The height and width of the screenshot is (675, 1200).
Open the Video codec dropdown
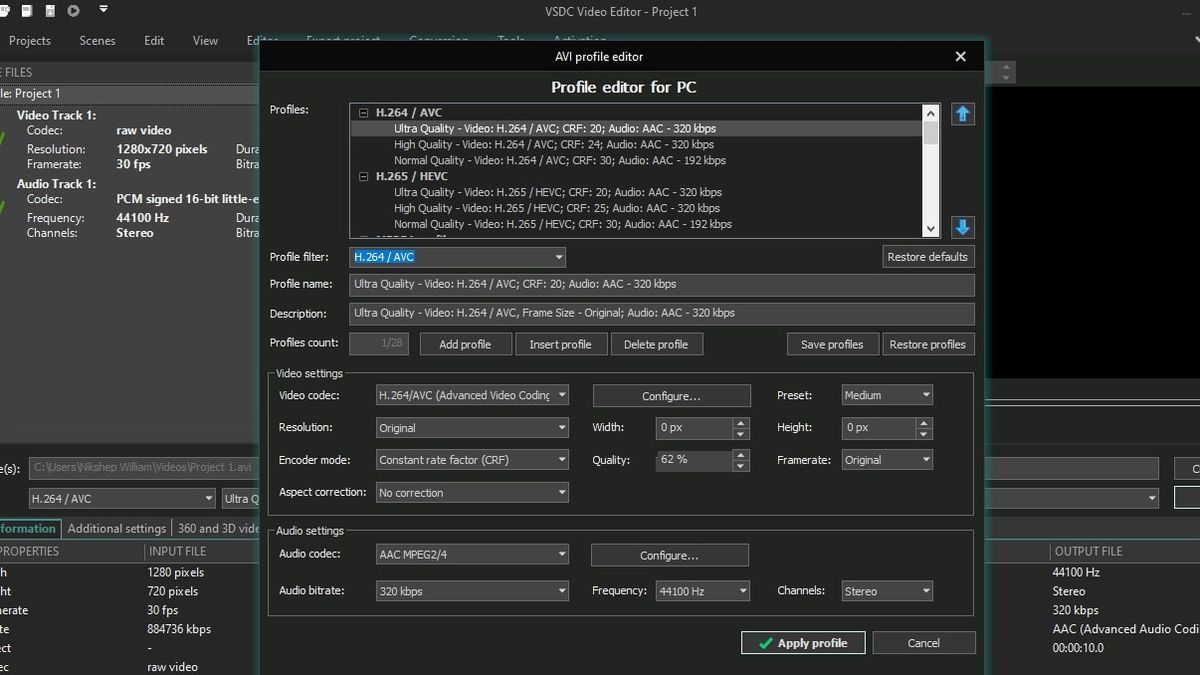coord(561,395)
